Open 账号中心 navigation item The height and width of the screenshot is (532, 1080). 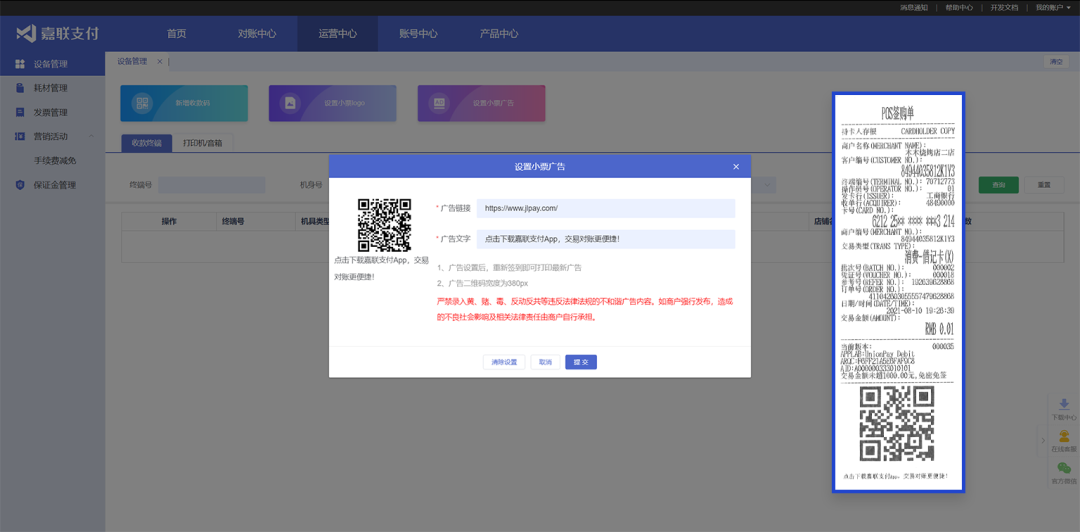coord(418,34)
